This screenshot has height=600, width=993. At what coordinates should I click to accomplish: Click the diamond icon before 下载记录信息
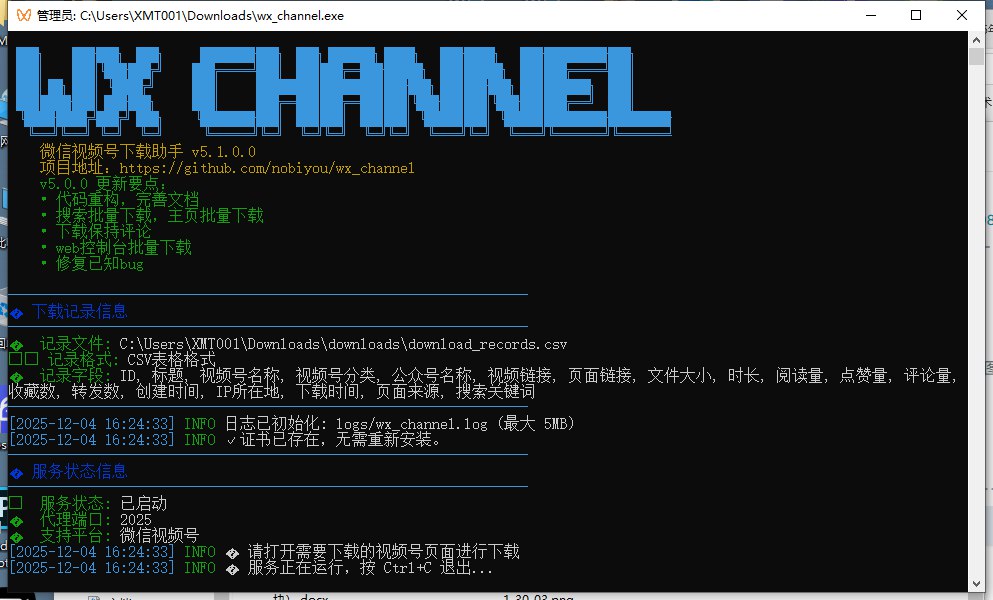pyautogui.click(x=16, y=312)
